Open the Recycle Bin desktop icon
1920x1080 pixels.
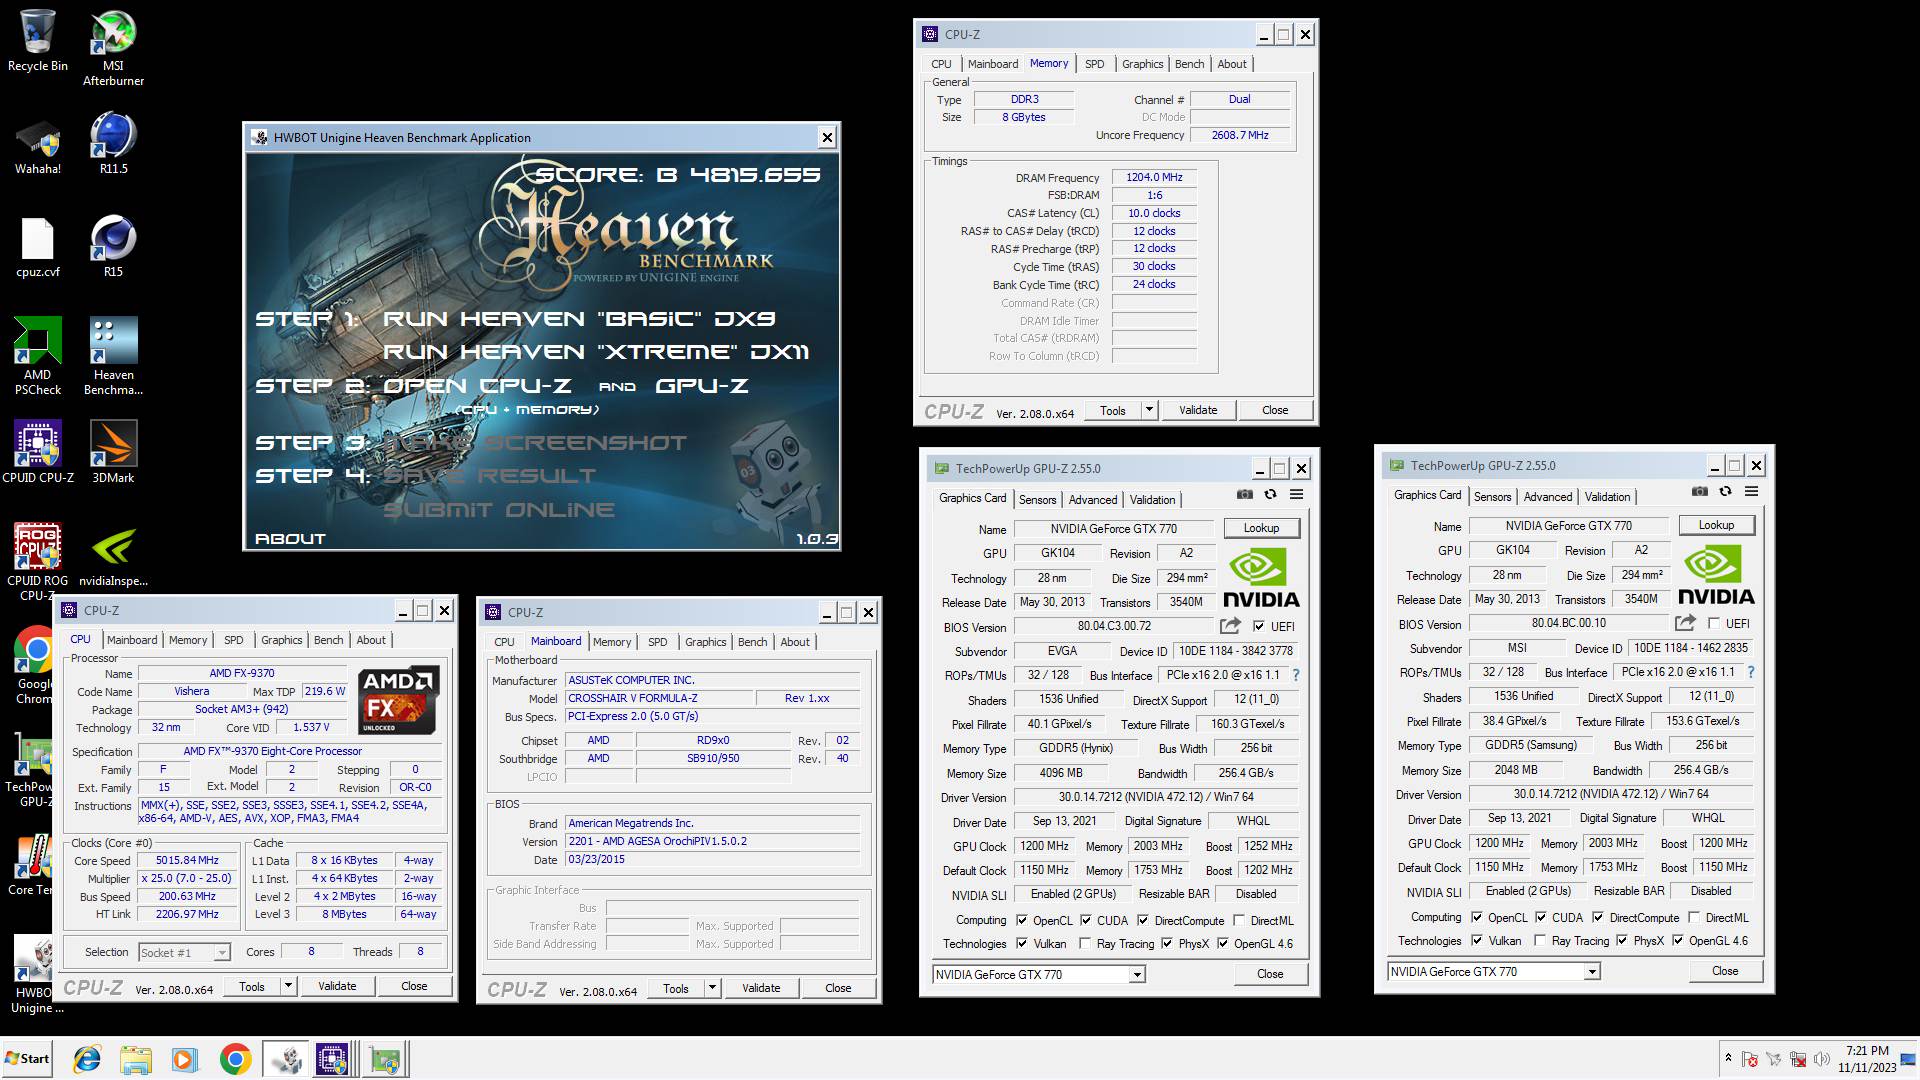pos(37,40)
